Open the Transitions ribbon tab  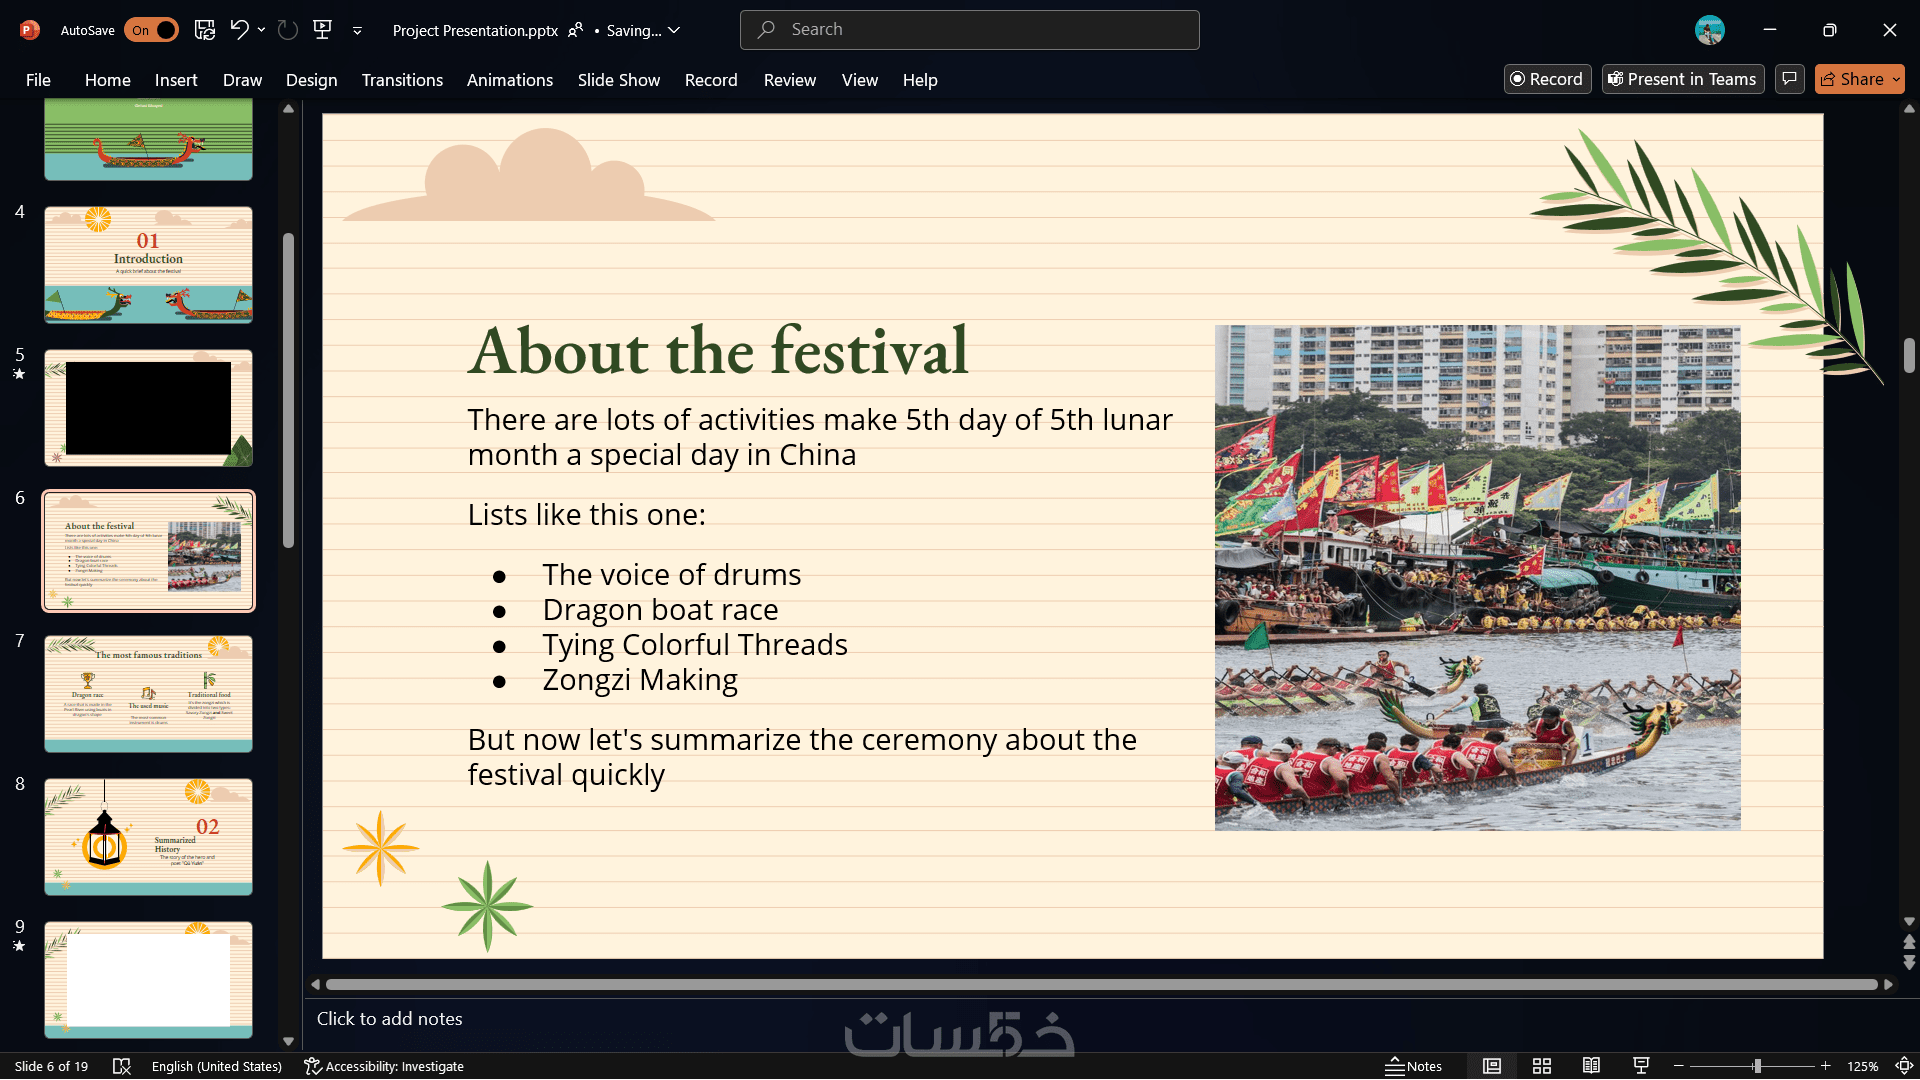point(402,80)
